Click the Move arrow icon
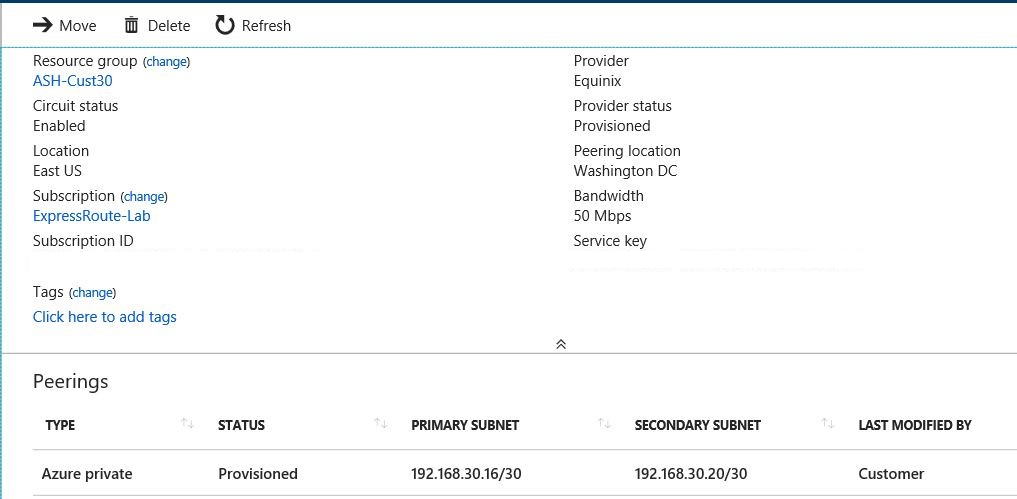Image resolution: width=1017 pixels, height=499 pixels. pyautogui.click(x=43, y=25)
